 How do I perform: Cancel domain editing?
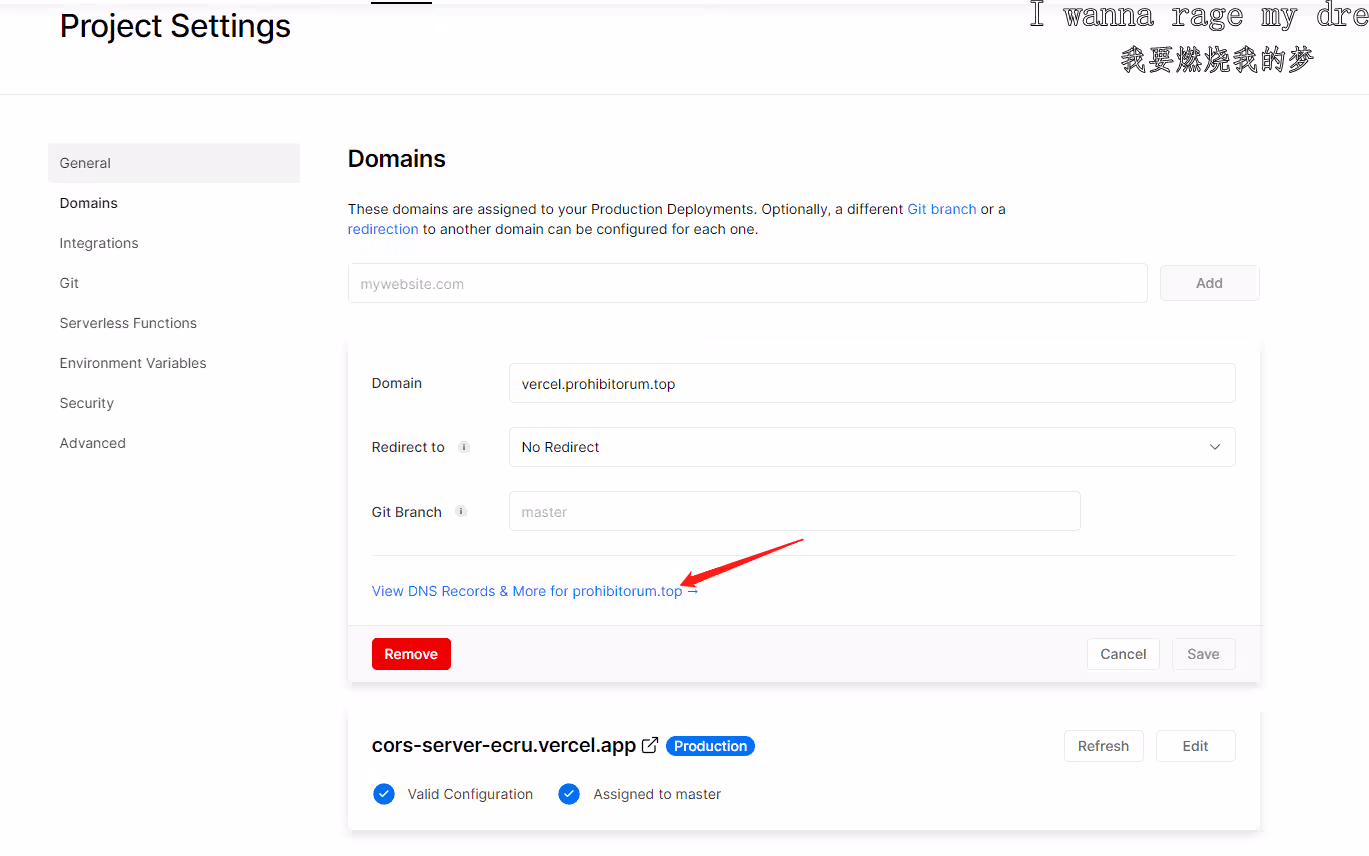[1123, 654]
